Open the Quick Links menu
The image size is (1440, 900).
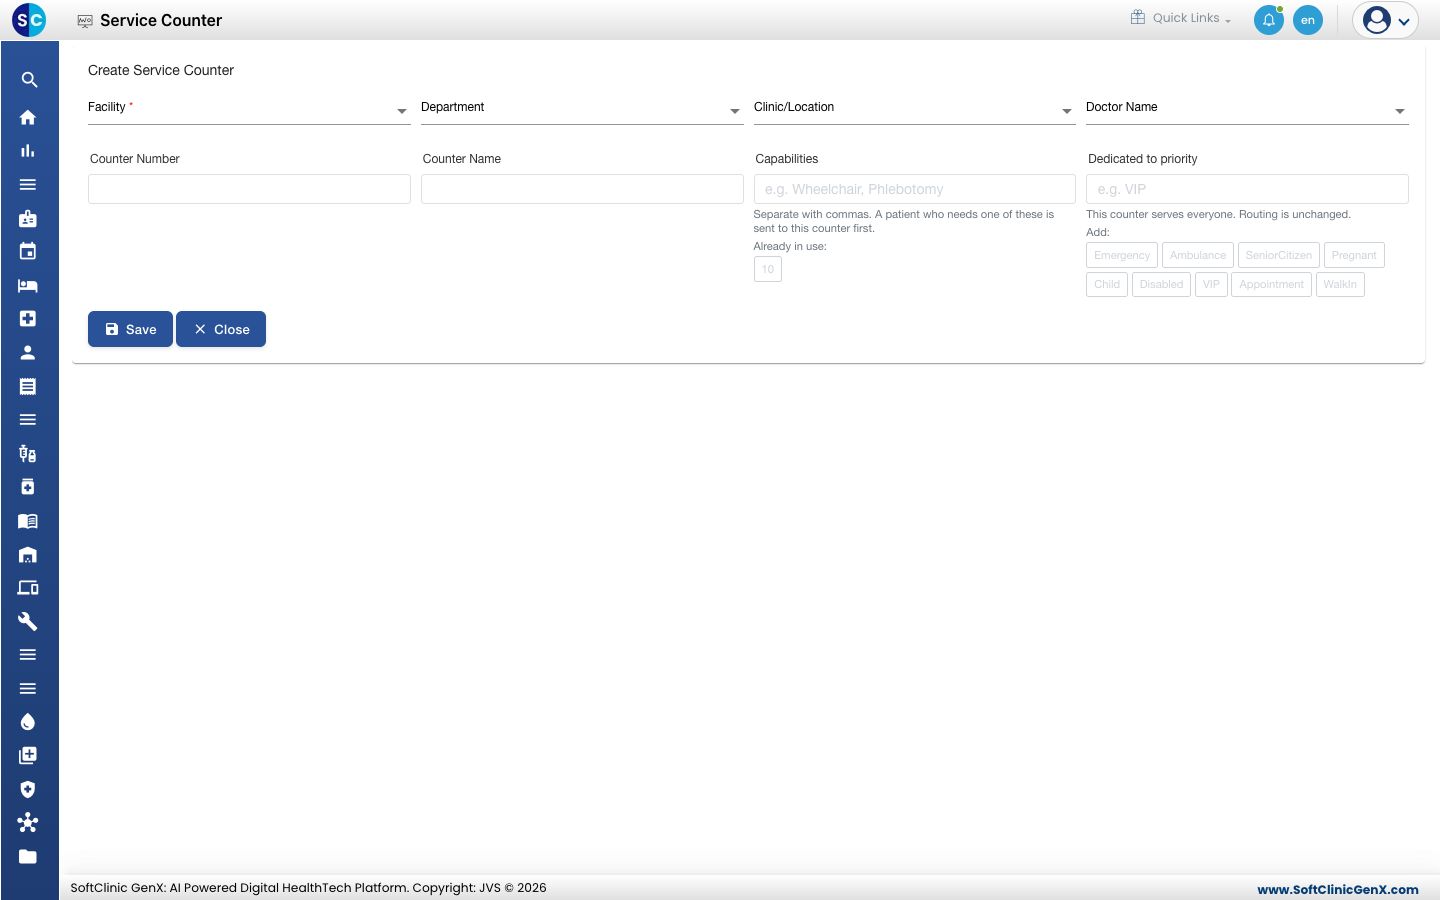point(1181,18)
